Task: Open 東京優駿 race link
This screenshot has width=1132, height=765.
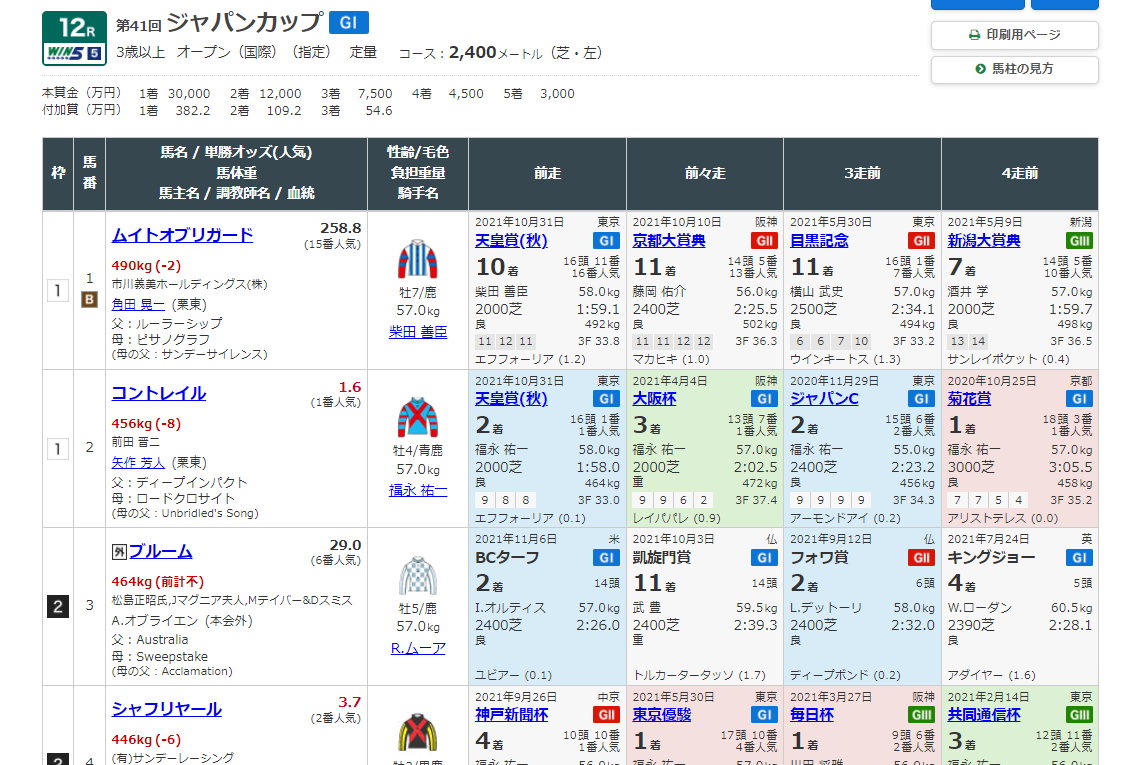Action: coord(662,715)
